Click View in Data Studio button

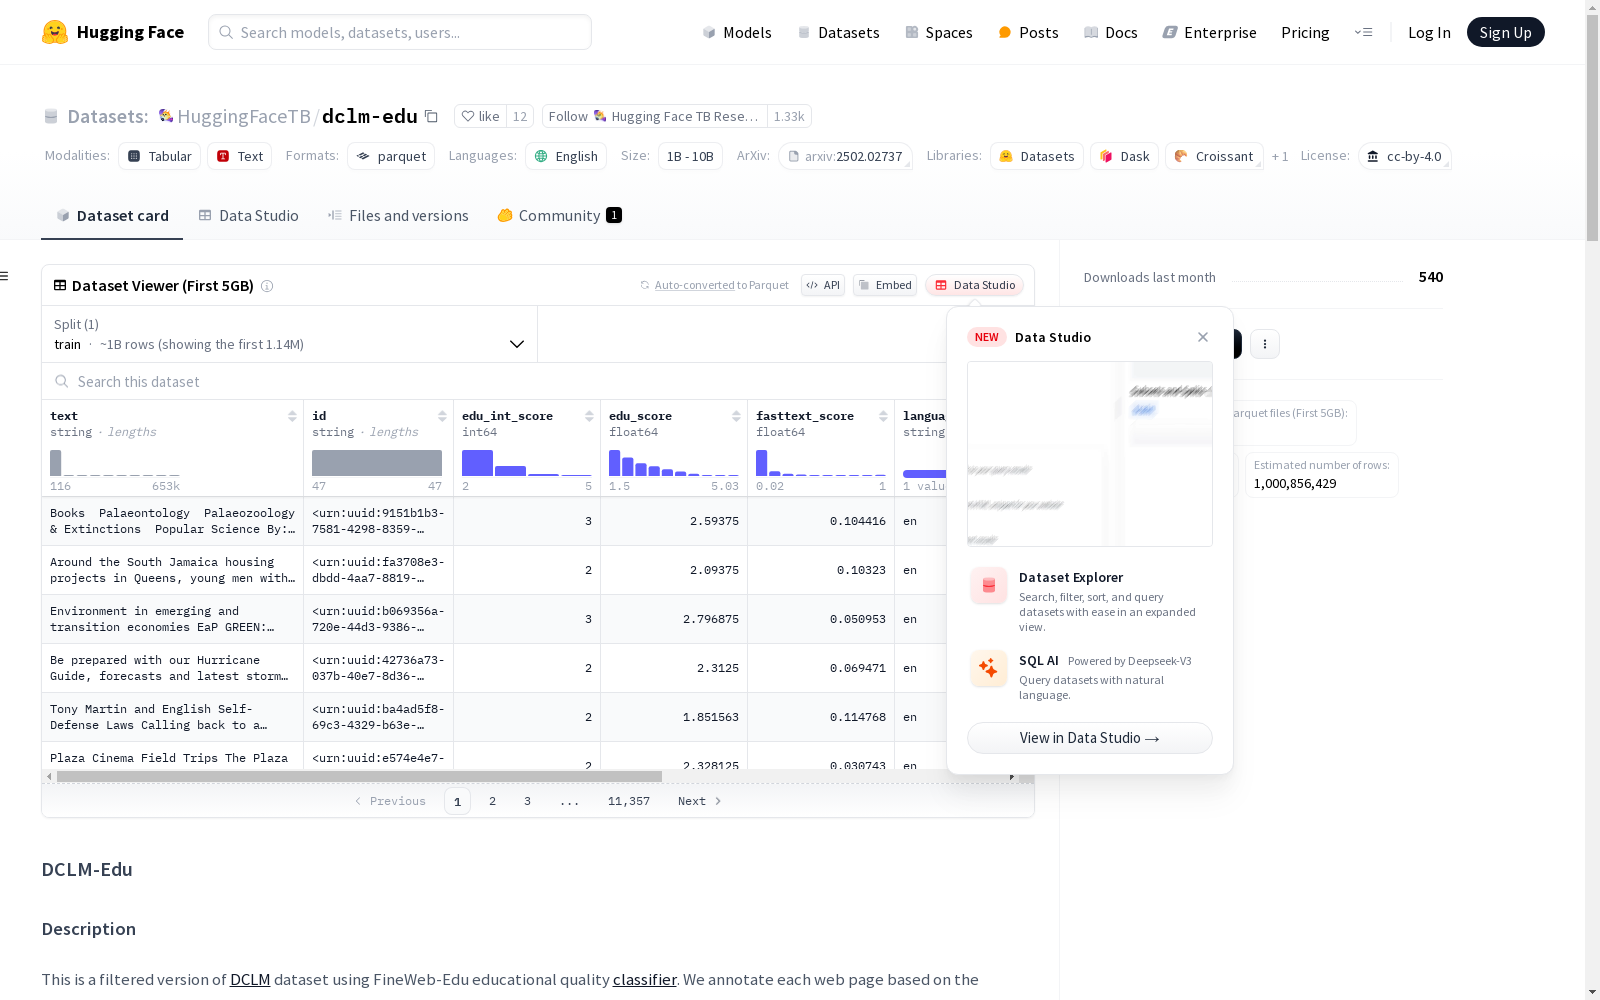point(1090,738)
